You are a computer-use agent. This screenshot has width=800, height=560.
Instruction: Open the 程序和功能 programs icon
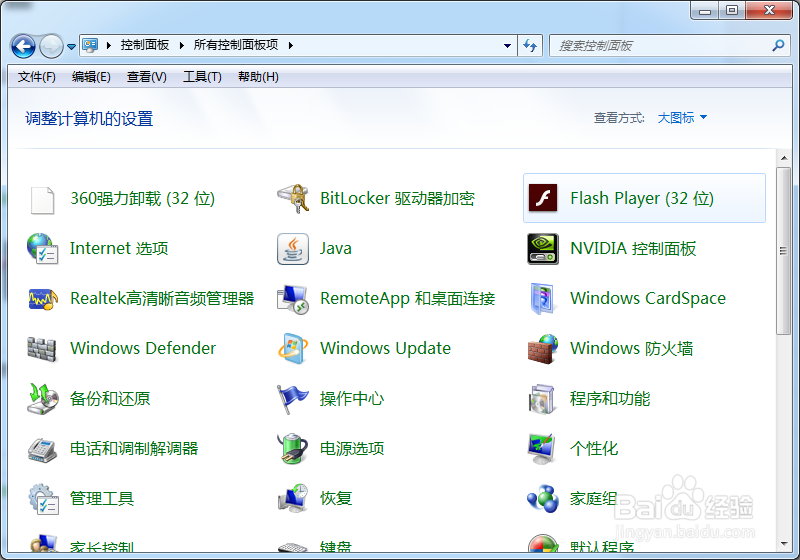pos(543,398)
